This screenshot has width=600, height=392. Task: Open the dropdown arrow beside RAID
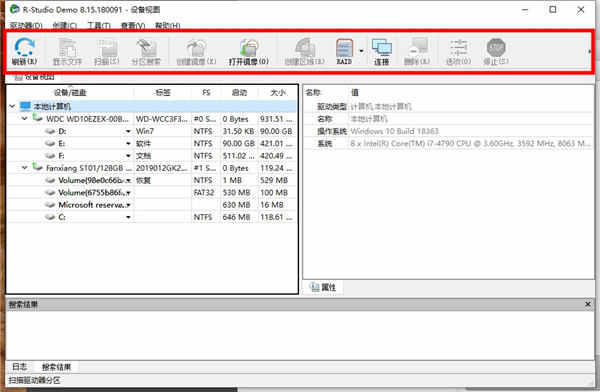(x=361, y=51)
